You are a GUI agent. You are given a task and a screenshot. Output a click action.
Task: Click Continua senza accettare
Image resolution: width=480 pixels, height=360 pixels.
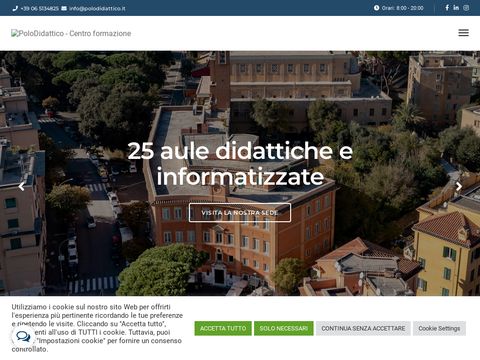click(363, 328)
